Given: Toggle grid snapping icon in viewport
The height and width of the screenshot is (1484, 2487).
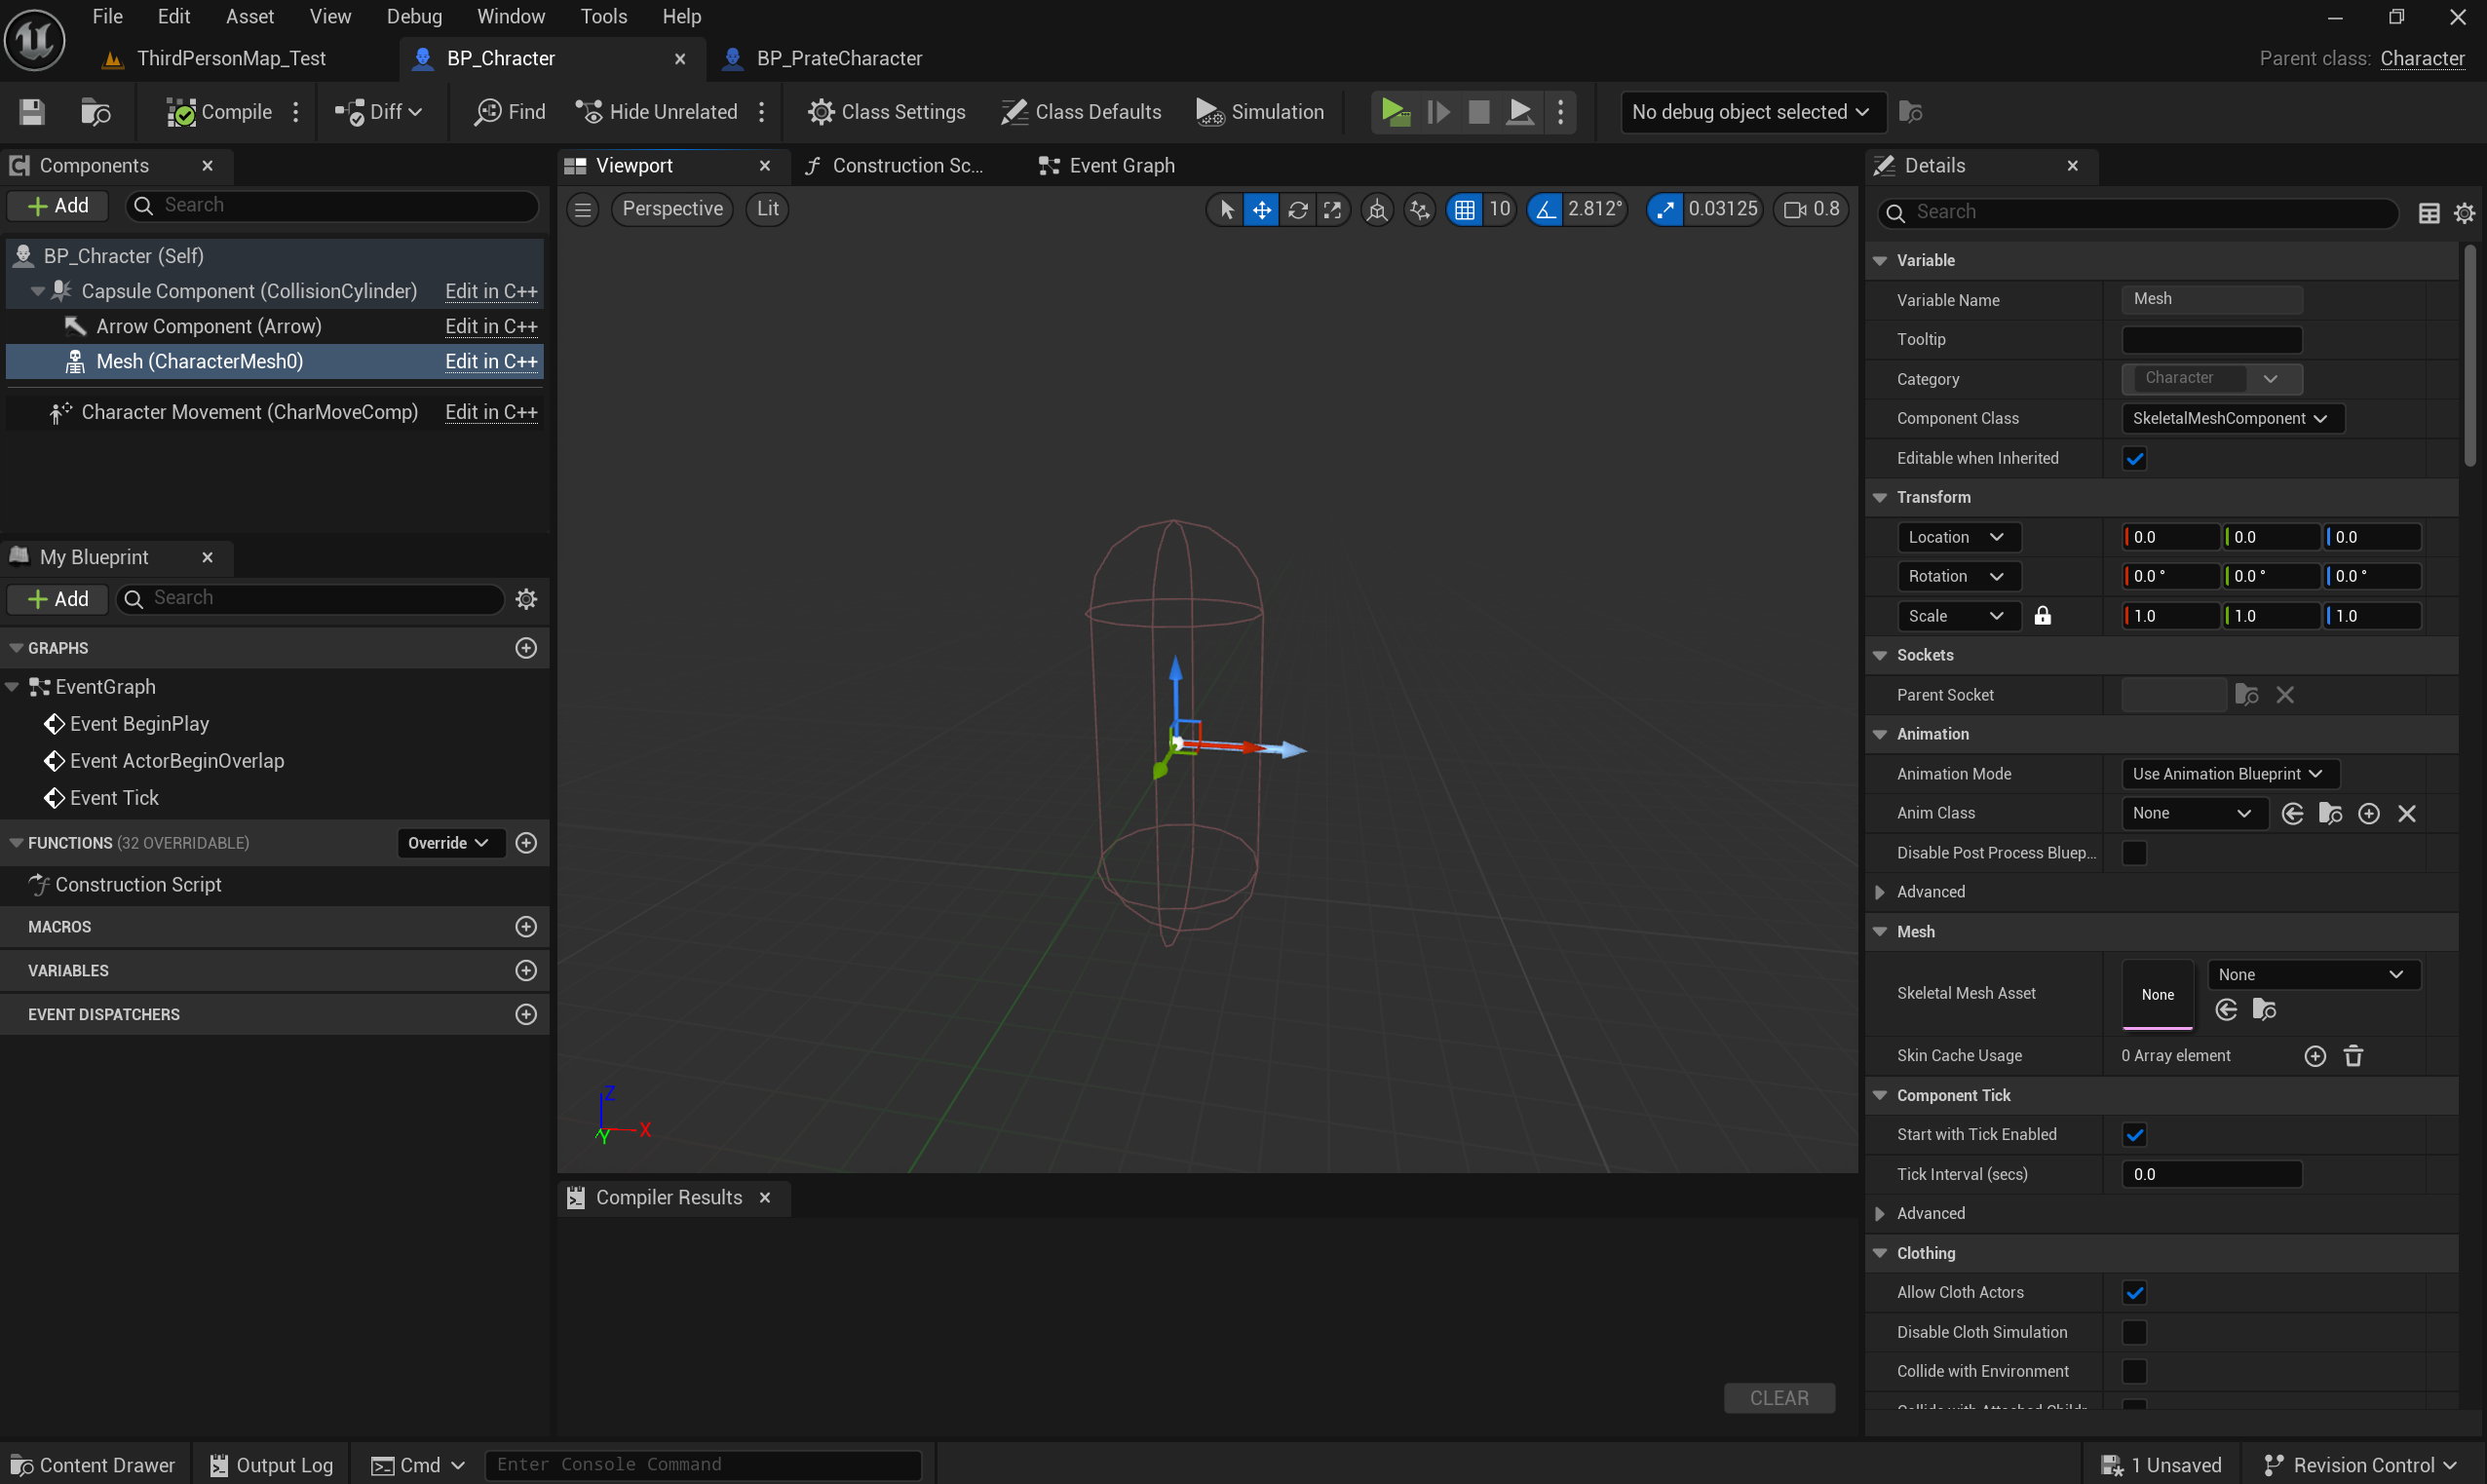Looking at the screenshot, I should click(1464, 209).
